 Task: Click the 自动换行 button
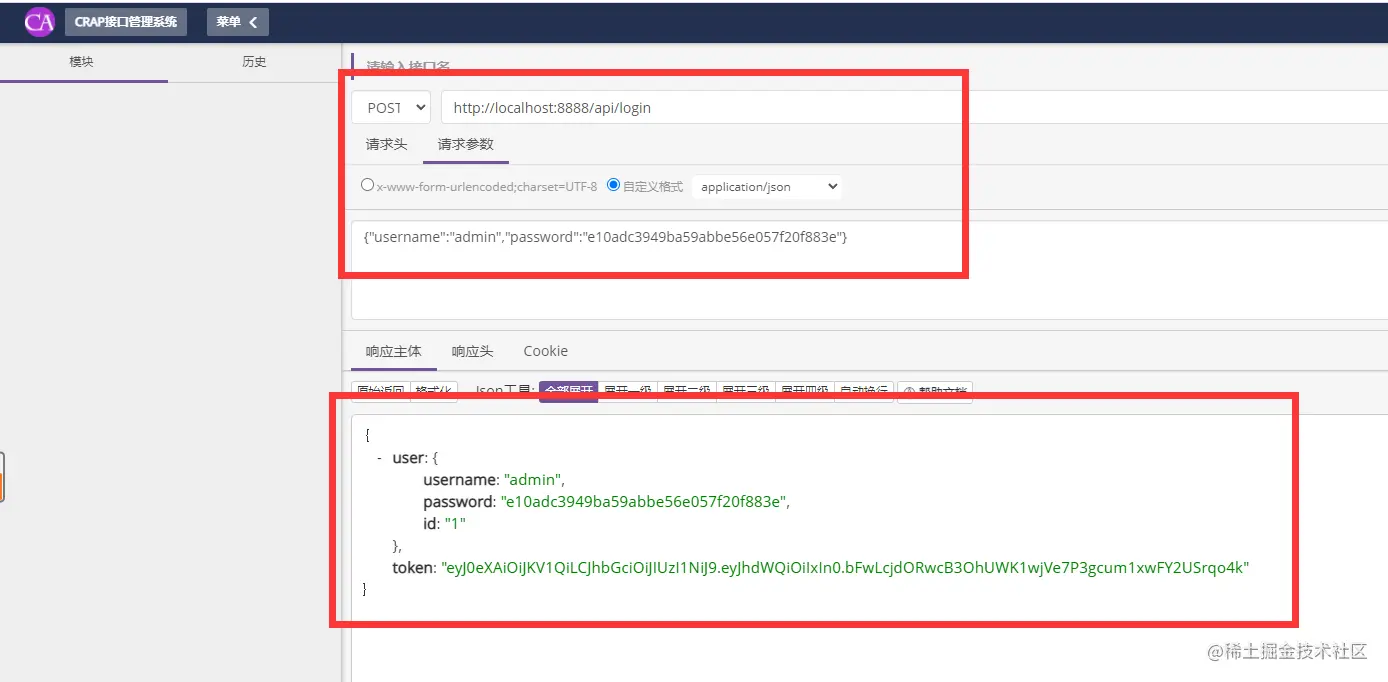863,391
